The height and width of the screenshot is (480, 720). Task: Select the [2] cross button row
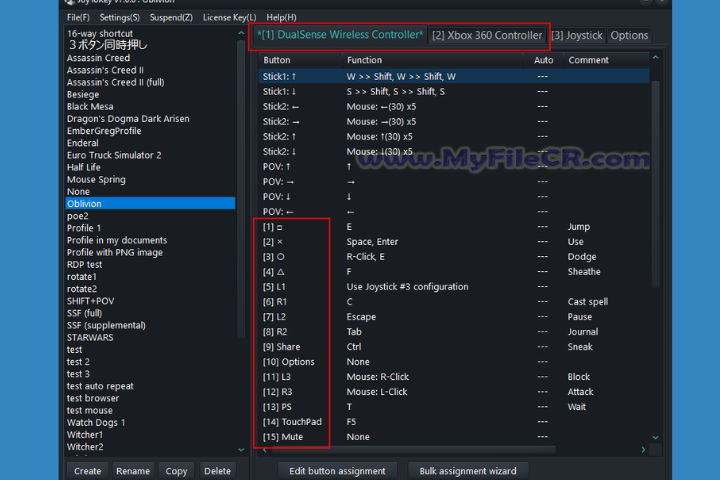pos(454,242)
